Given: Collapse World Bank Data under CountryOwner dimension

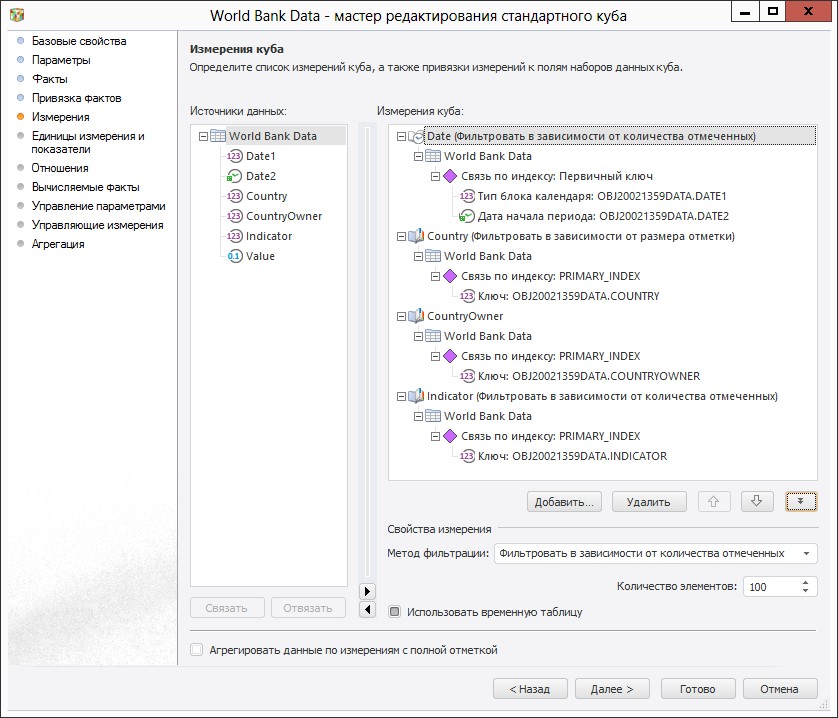Looking at the screenshot, I should click(x=418, y=336).
